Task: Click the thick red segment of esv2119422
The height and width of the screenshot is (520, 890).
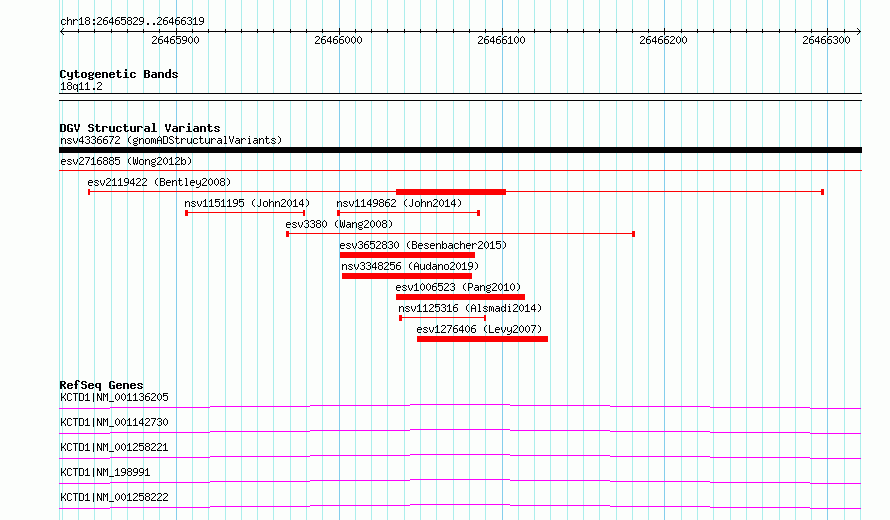Action: click(451, 192)
